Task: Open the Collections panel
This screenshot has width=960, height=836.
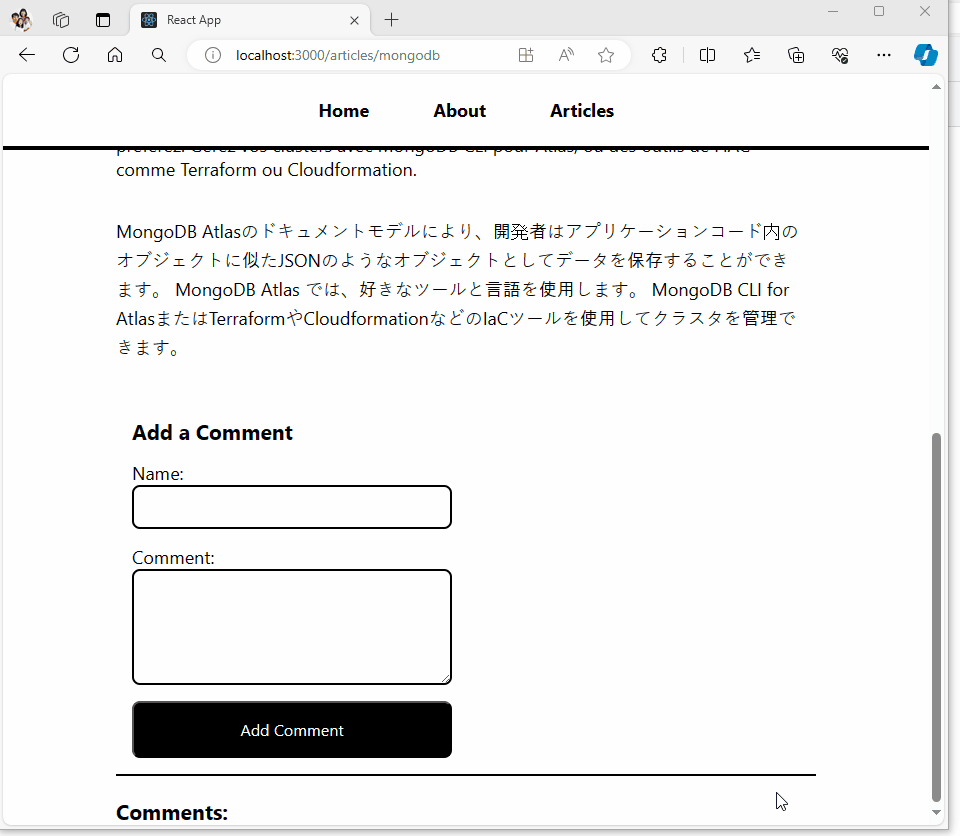Action: pyautogui.click(x=796, y=55)
